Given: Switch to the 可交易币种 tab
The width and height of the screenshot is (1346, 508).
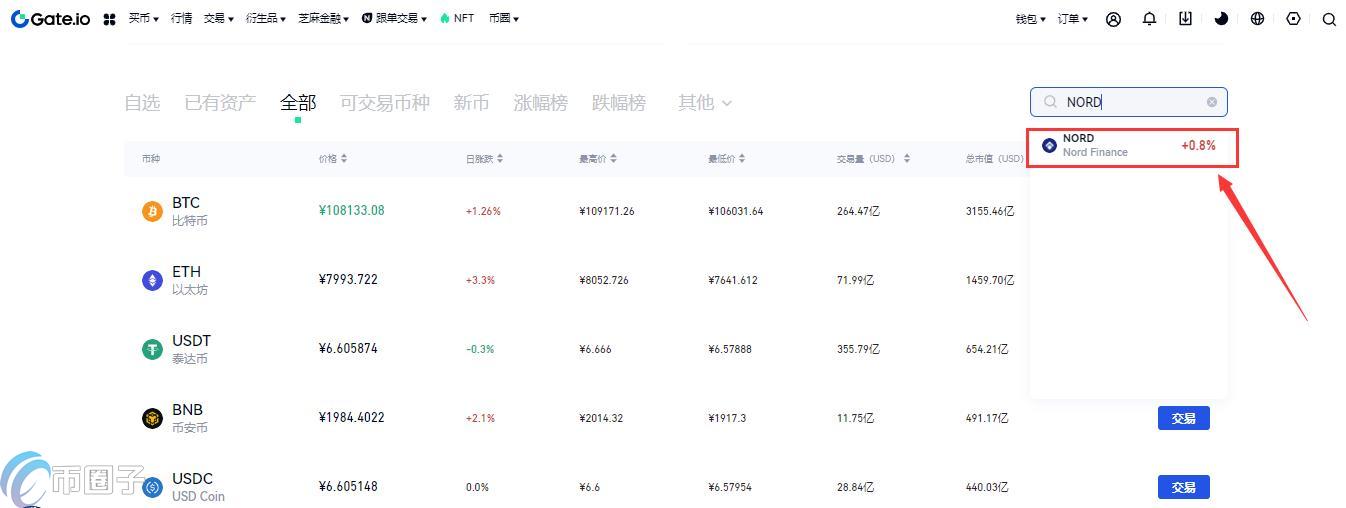Looking at the screenshot, I should 385,102.
